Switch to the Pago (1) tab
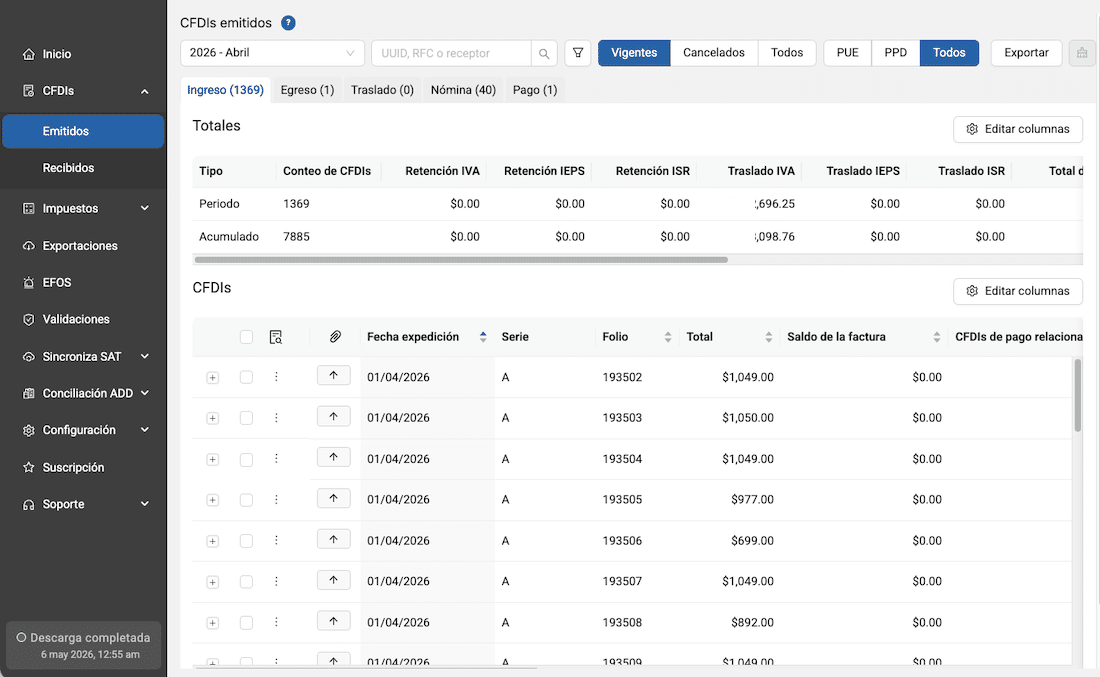Image resolution: width=1100 pixels, height=677 pixels. coord(535,90)
